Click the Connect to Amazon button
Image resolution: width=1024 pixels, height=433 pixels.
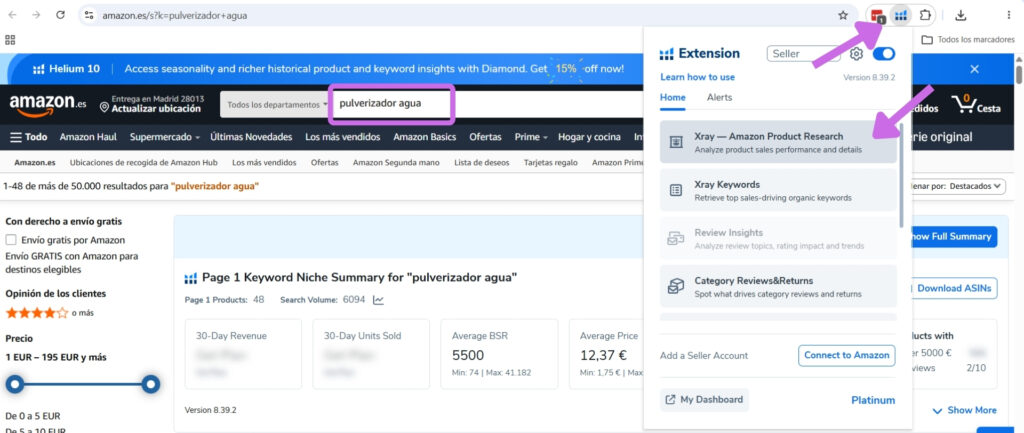[846, 355]
